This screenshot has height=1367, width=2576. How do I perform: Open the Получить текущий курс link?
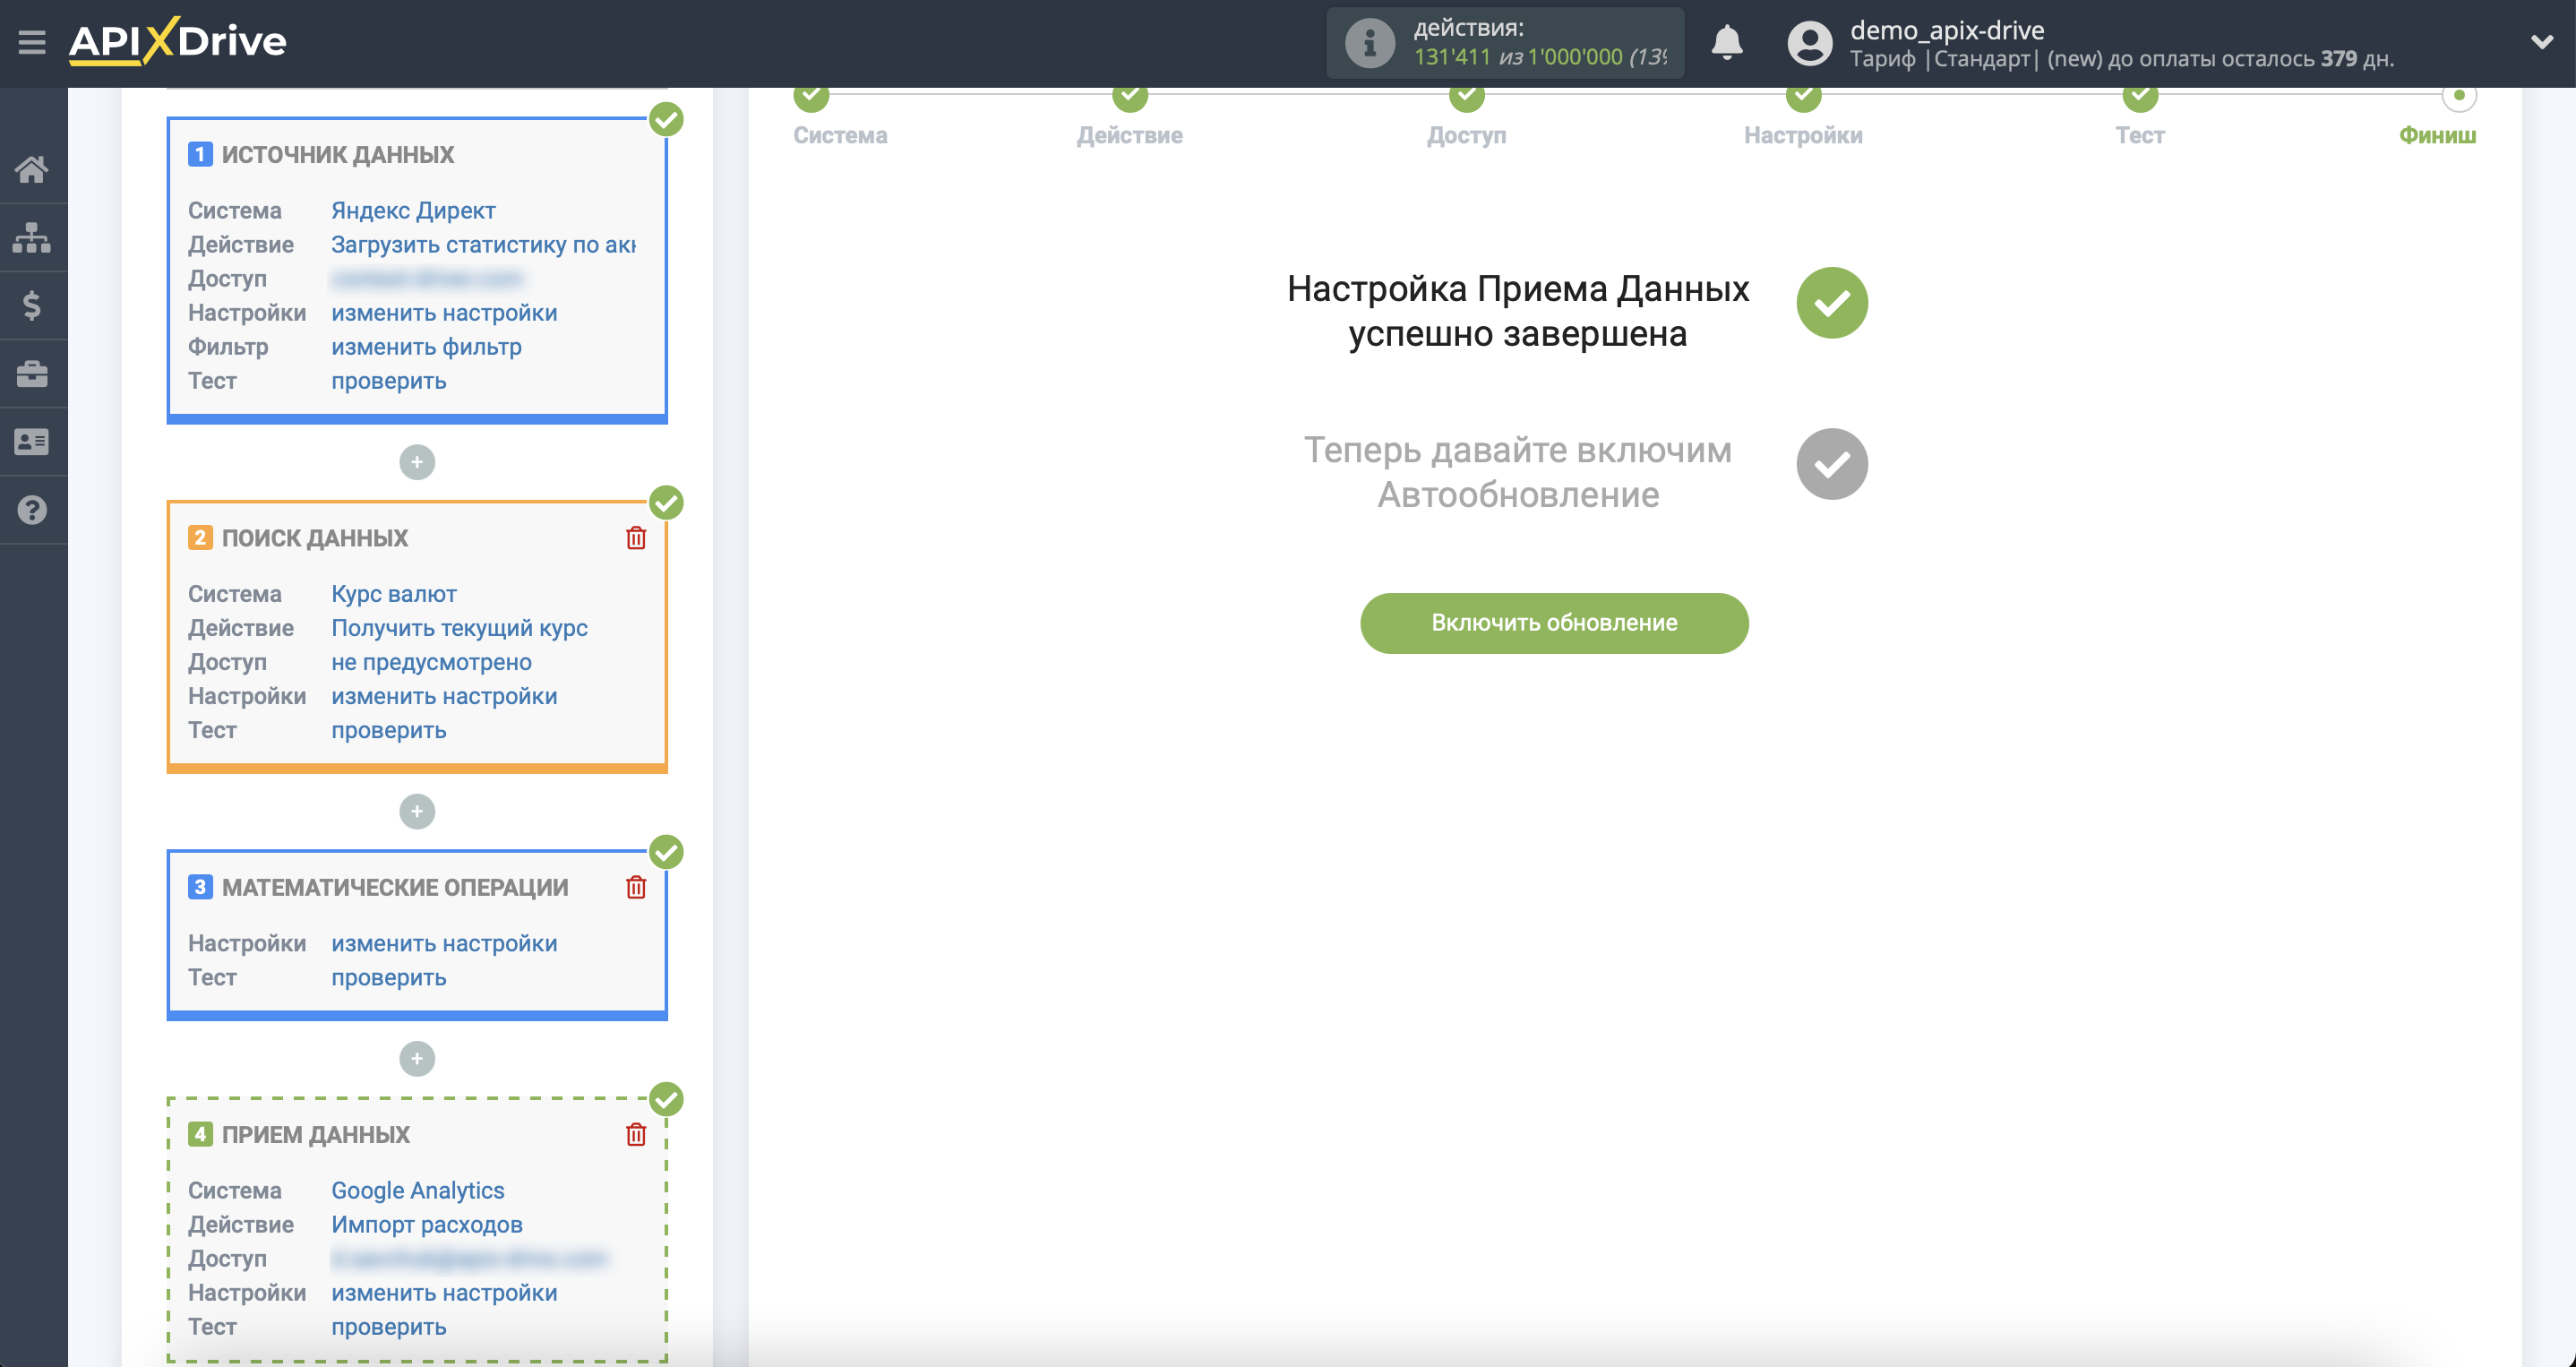(x=459, y=628)
